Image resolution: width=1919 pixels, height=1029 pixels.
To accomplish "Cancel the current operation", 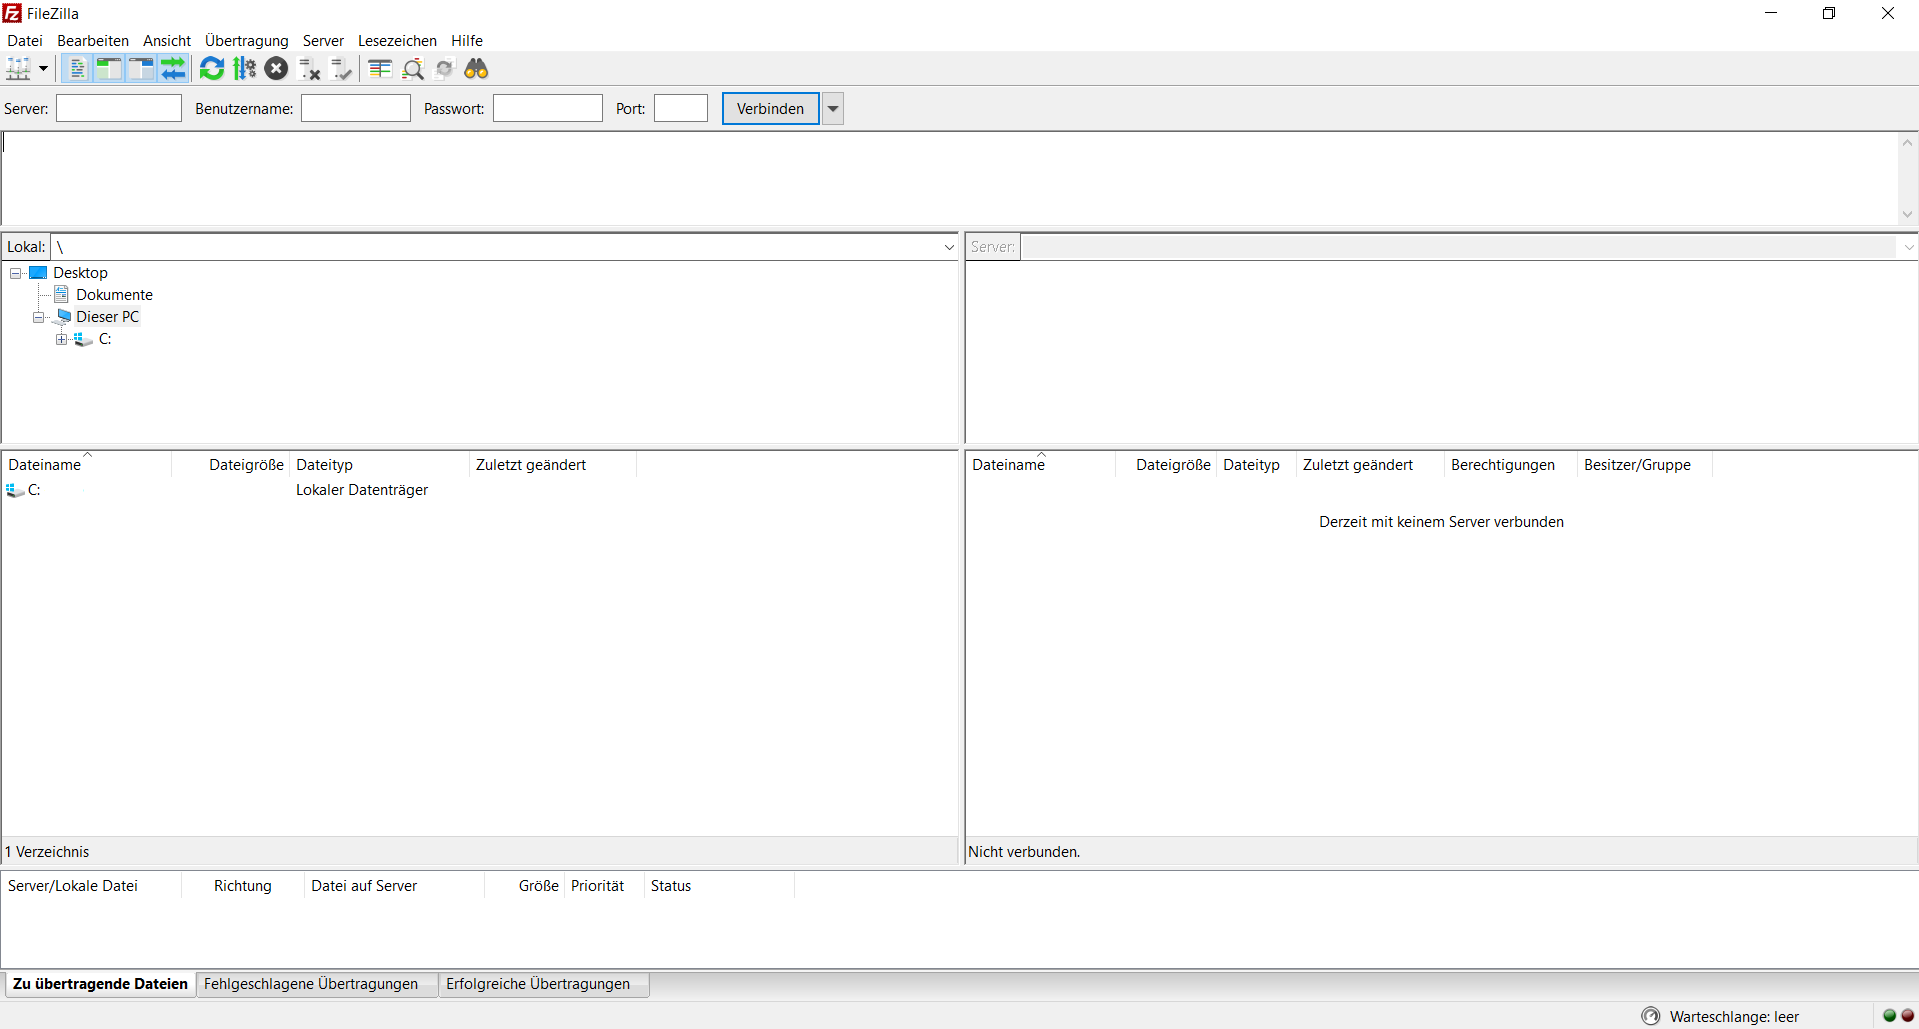I will pyautogui.click(x=277, y=69).
